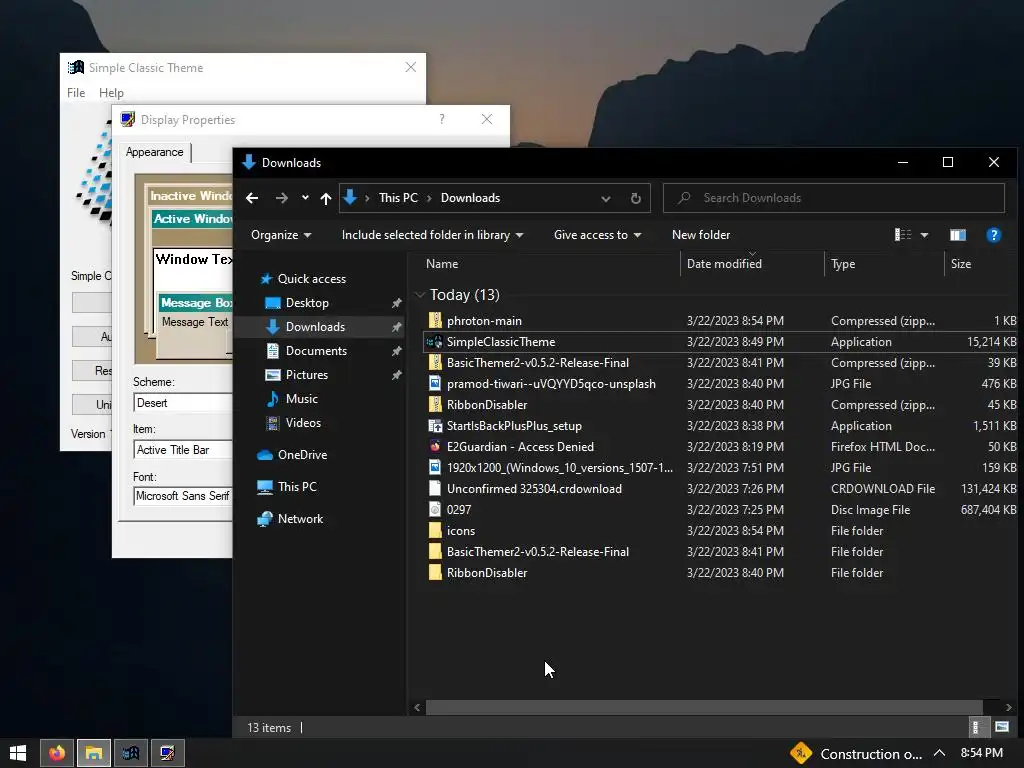Select pramod-tiwari unsplash JPG file

551,383
